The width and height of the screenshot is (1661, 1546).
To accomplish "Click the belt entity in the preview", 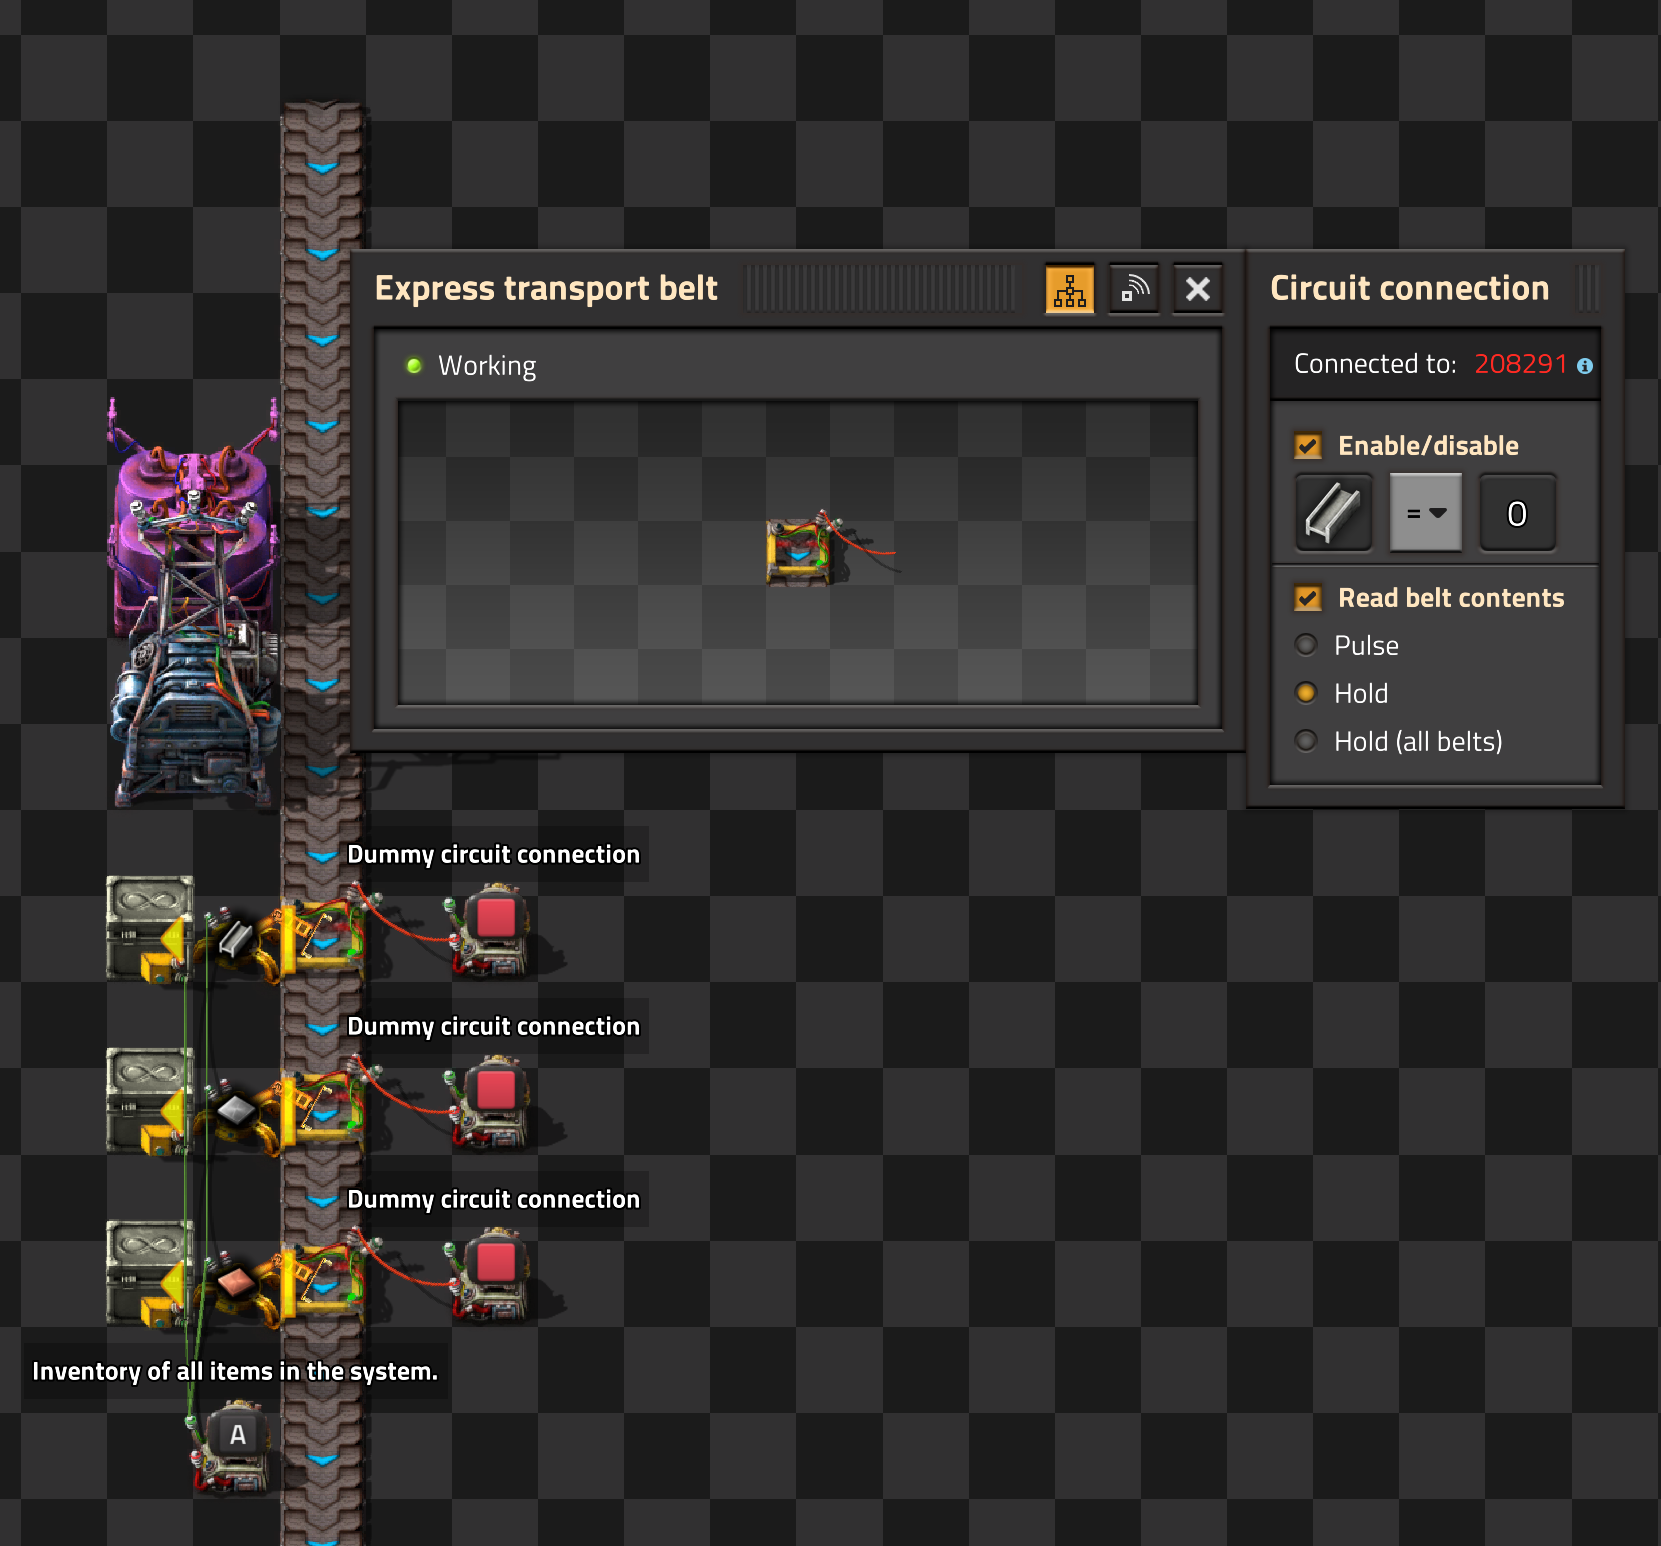I will (799, 551).
